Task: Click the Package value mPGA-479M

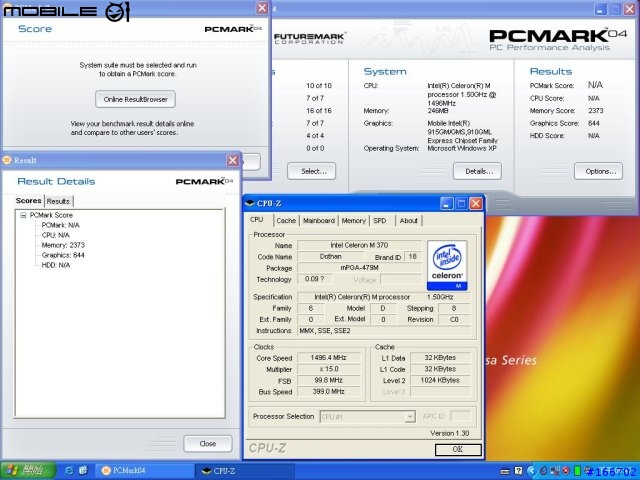Action: click(x=359, y=268)
